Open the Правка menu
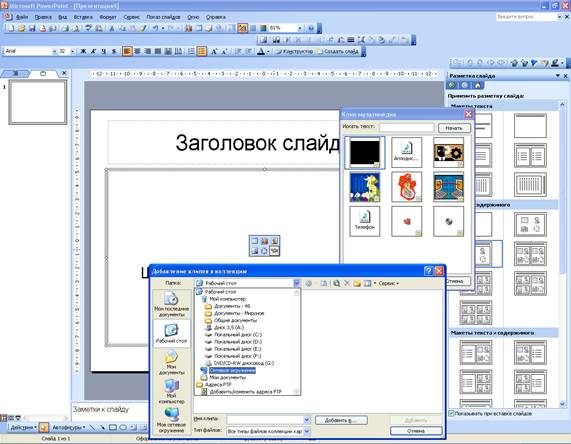This screenshot has height=444, width=571. click(43, 17)
